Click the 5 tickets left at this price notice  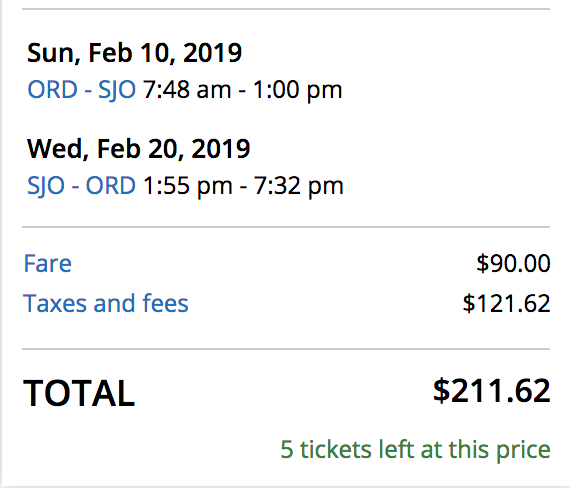pos(416,450)
